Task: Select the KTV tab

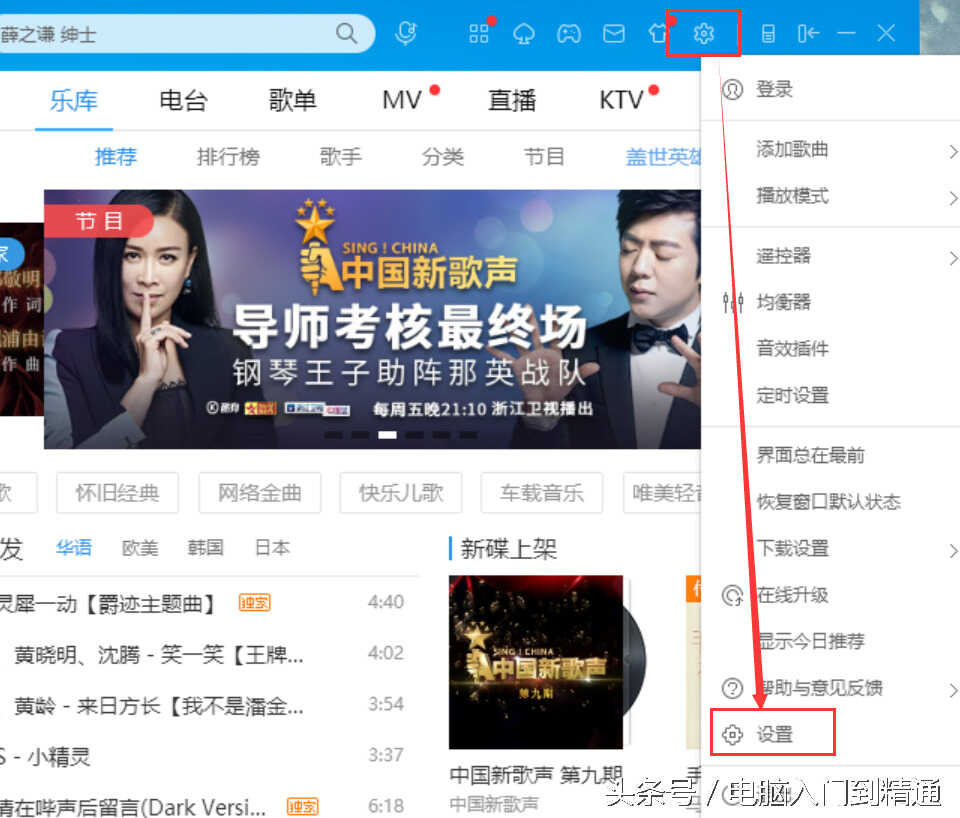Action: point(621,100)
